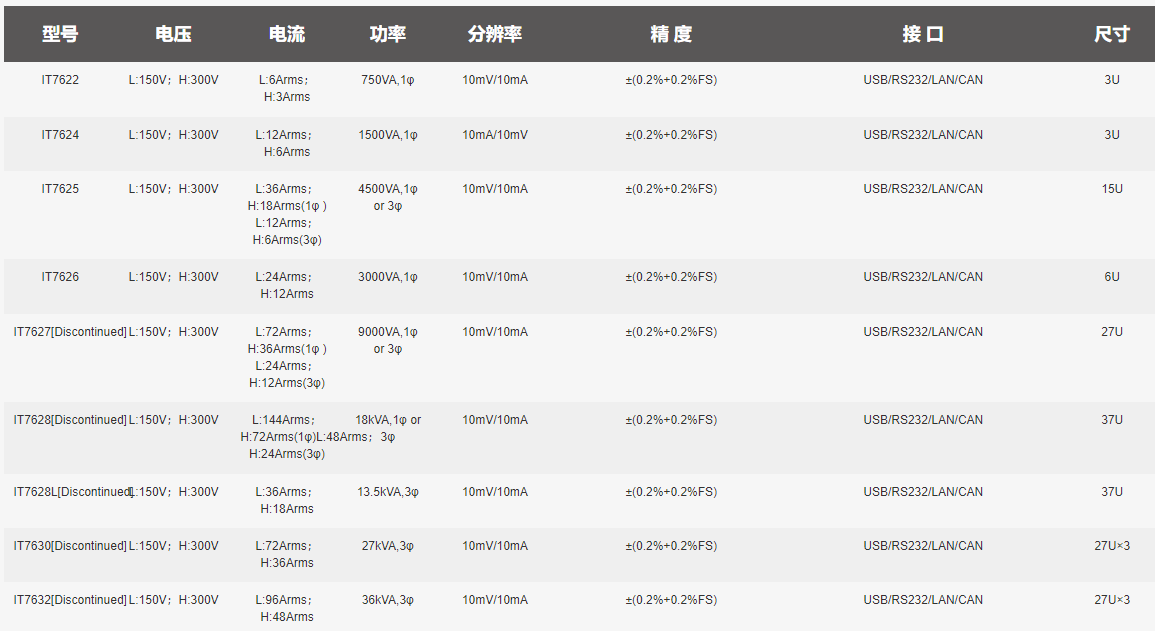Click the "13.5kVA,3φ" power cell

[x=387, y=492]
